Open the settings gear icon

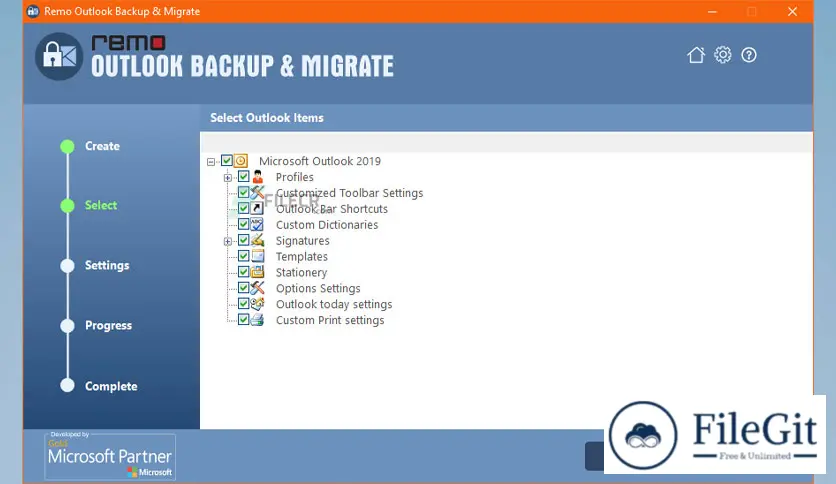click(723, 55)
